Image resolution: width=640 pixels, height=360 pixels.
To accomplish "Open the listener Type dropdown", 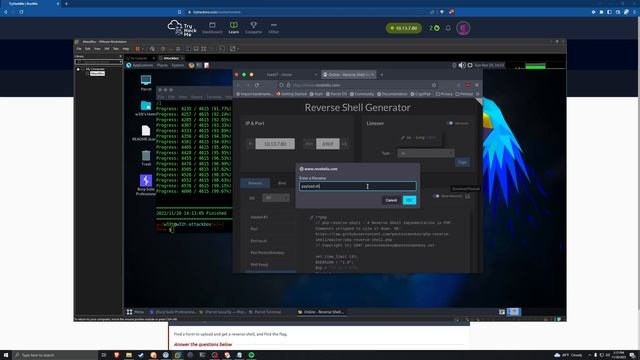I will click(x=425, y=153).
